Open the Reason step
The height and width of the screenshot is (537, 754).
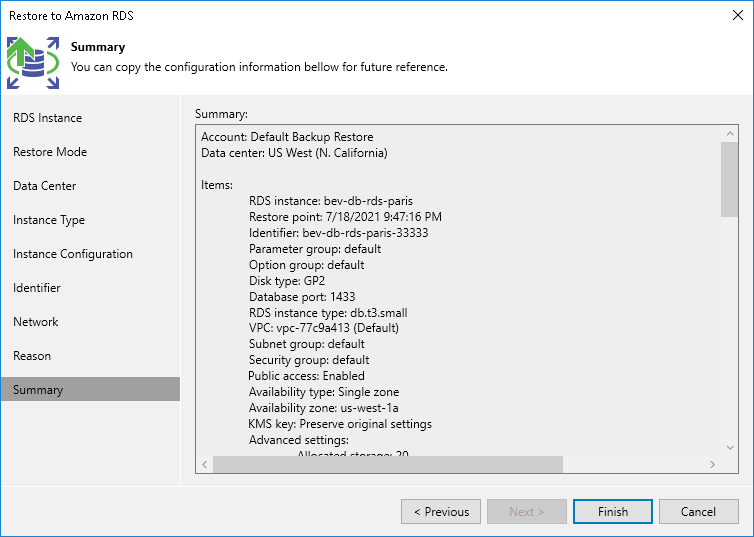[32, 356]
